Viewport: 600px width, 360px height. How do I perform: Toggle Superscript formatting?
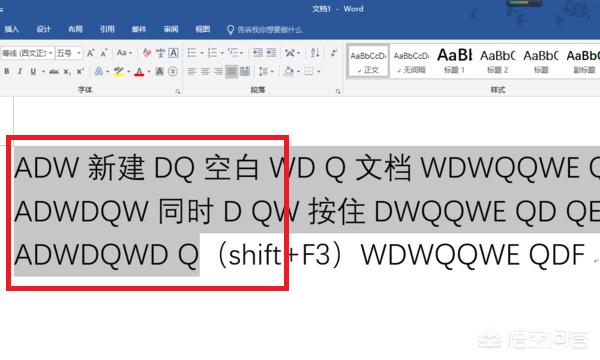(80, 71)
